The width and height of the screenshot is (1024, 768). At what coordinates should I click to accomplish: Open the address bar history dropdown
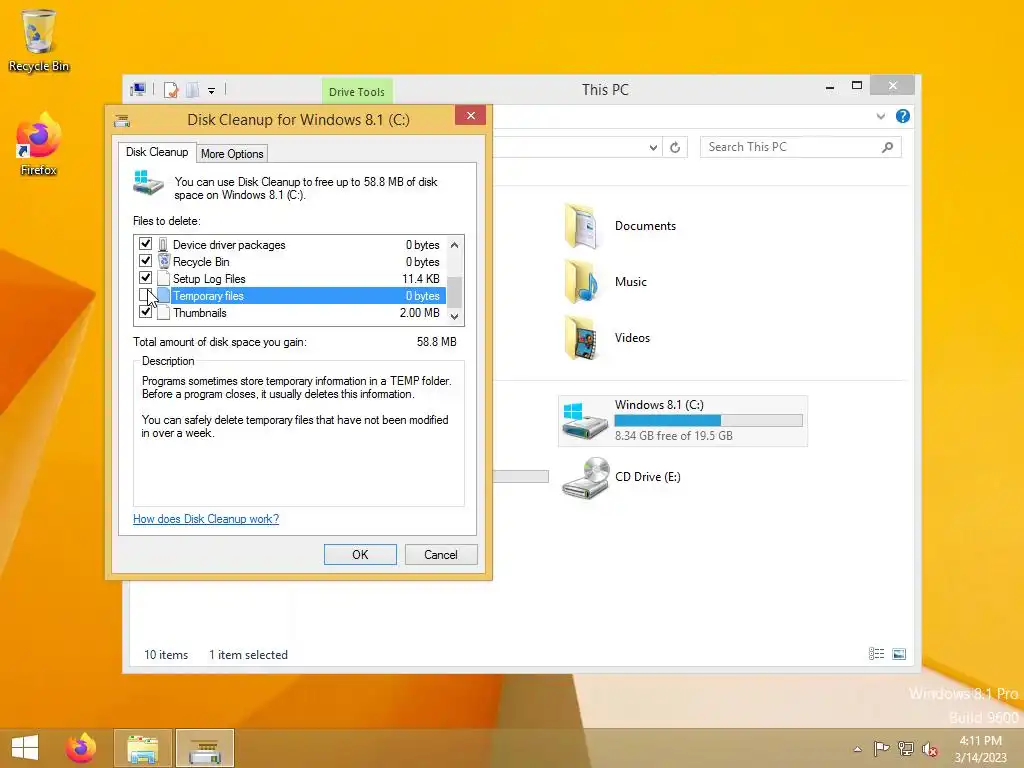click(653, 148)
